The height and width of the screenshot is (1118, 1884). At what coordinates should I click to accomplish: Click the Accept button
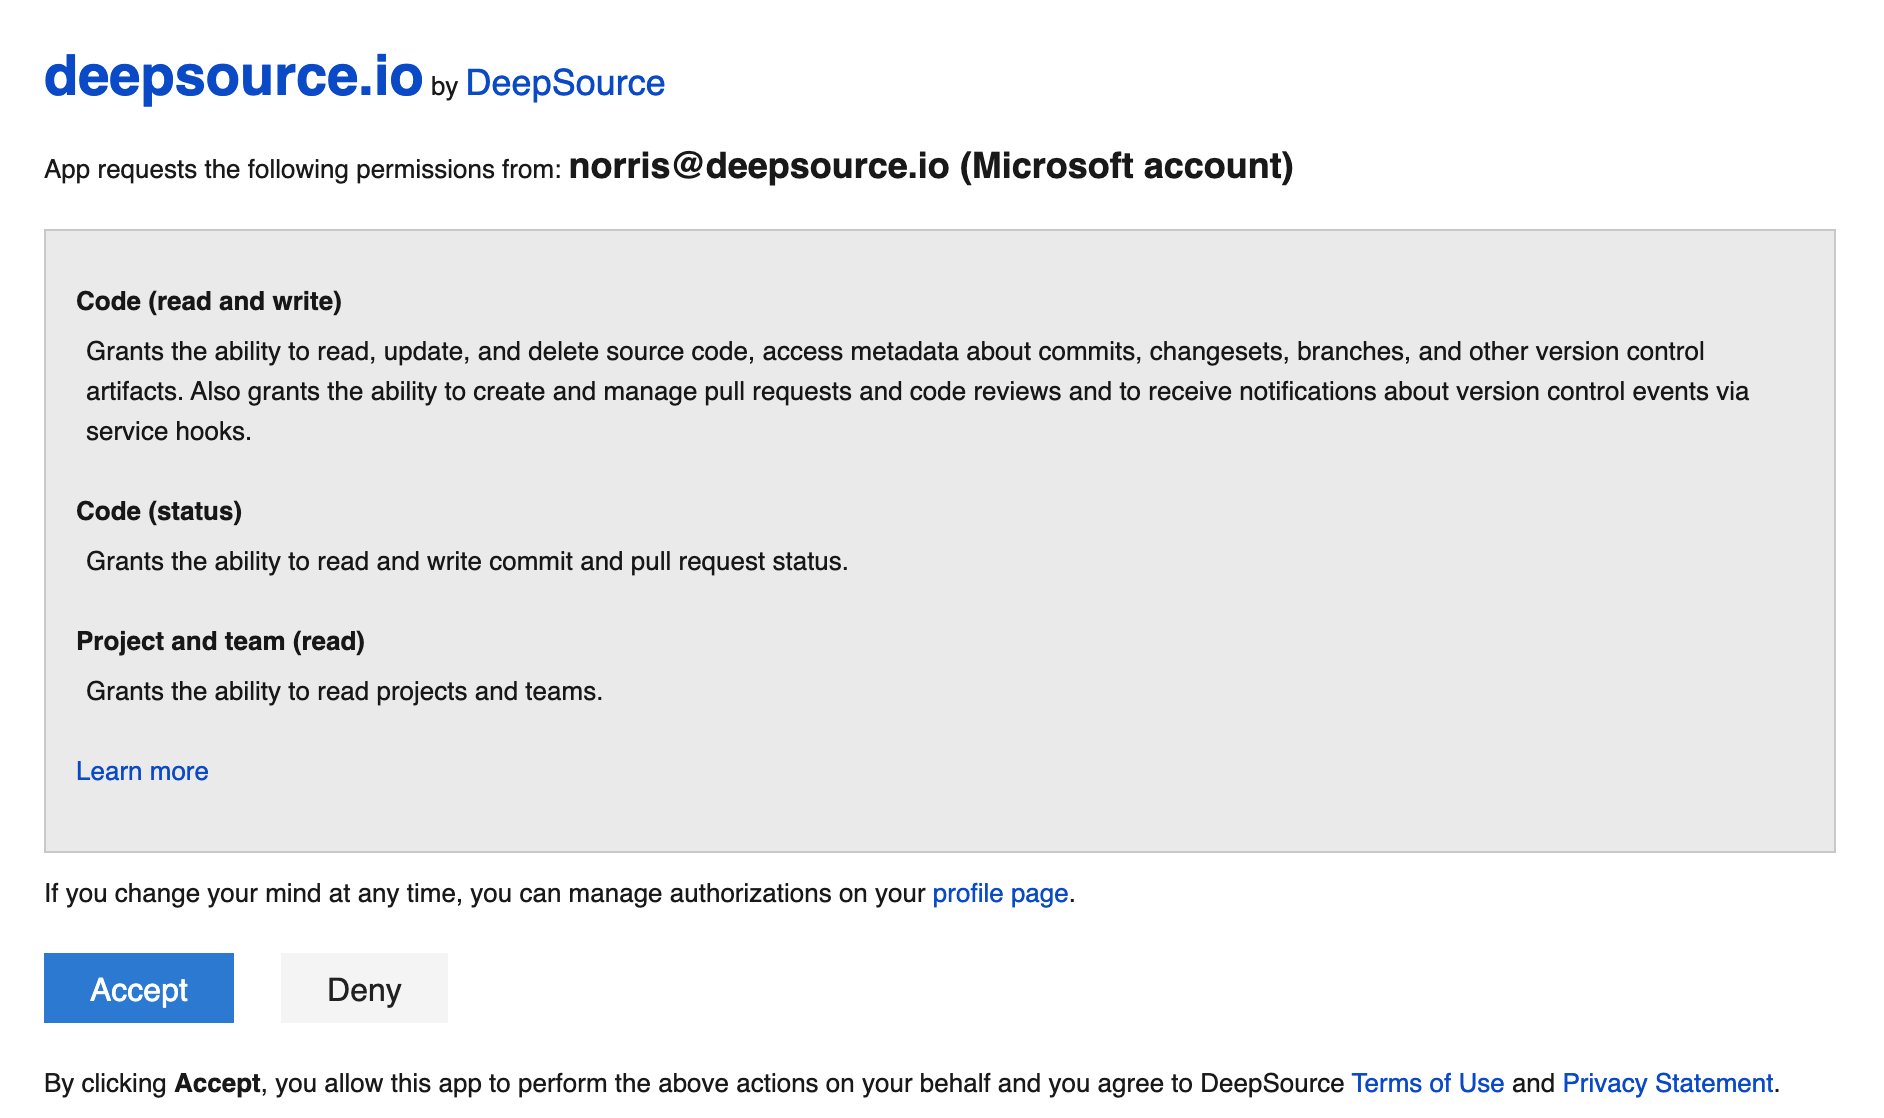click(138, 988)
